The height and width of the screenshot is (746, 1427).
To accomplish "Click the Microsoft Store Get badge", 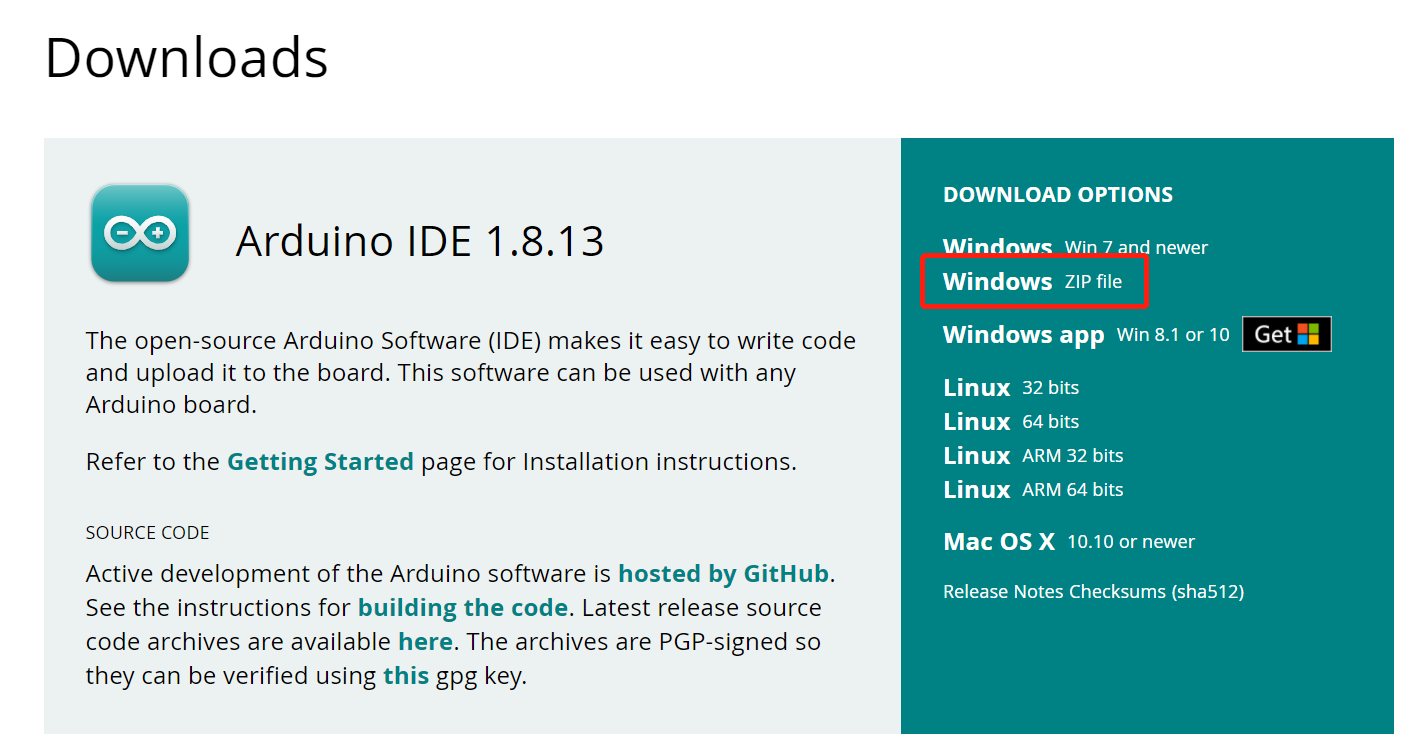I will coord(1286,334).
